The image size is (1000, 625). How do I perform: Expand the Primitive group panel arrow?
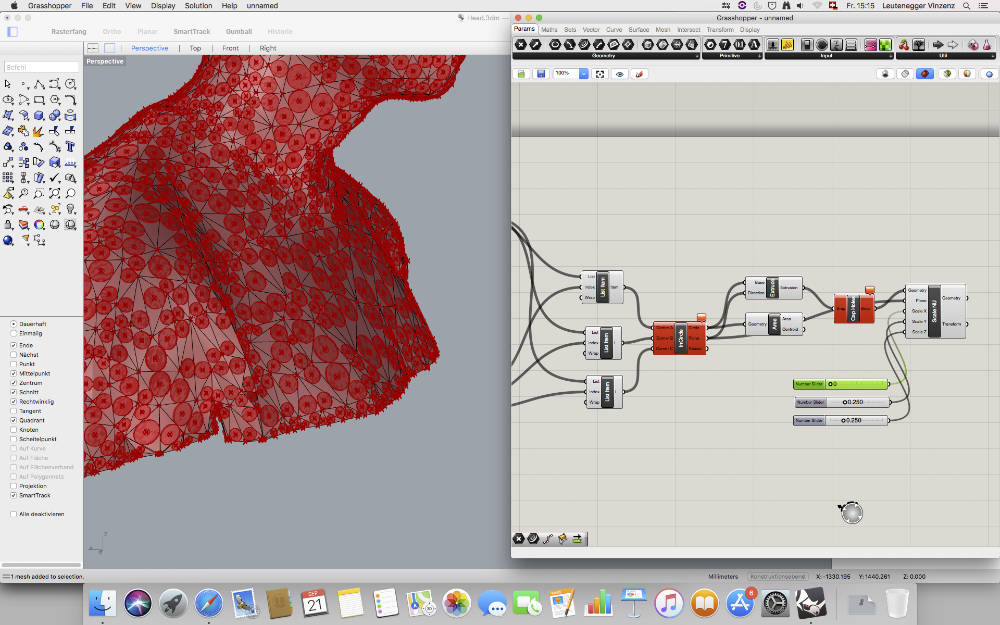(x=759, y=56)
